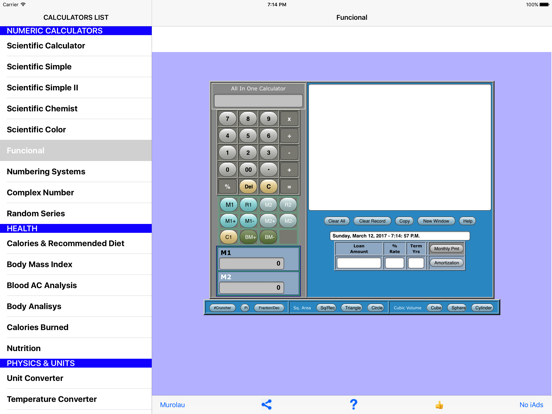The image size is (552, 414).
Task: Tap the 3 digit key
Action: (x=268, y=152)
